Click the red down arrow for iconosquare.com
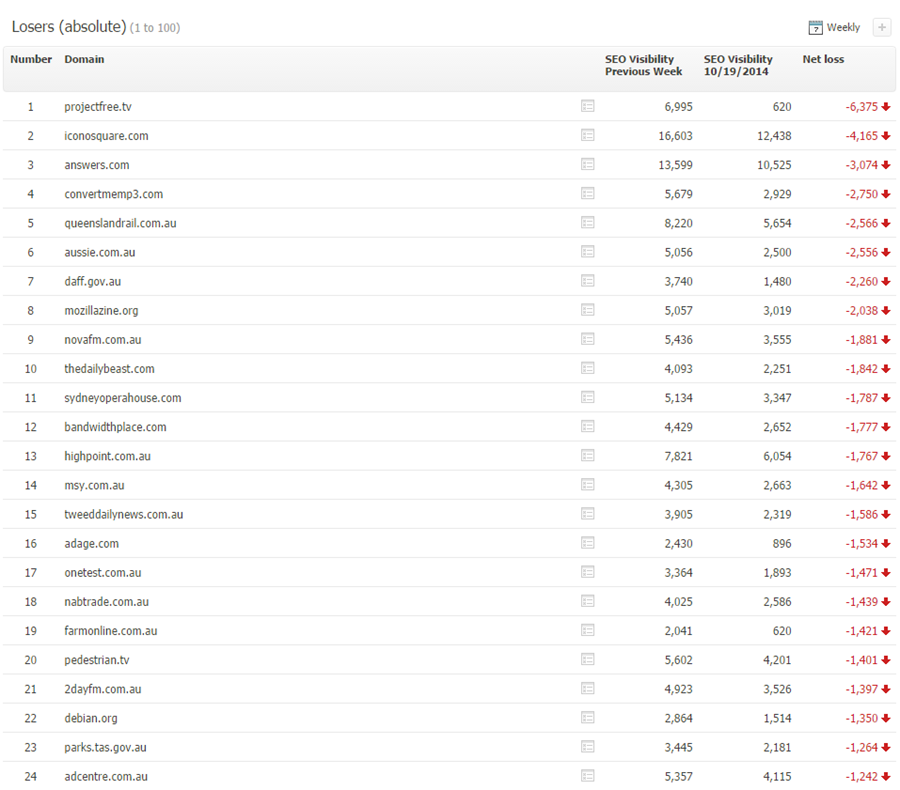900x790 pixels. point(886,136)
